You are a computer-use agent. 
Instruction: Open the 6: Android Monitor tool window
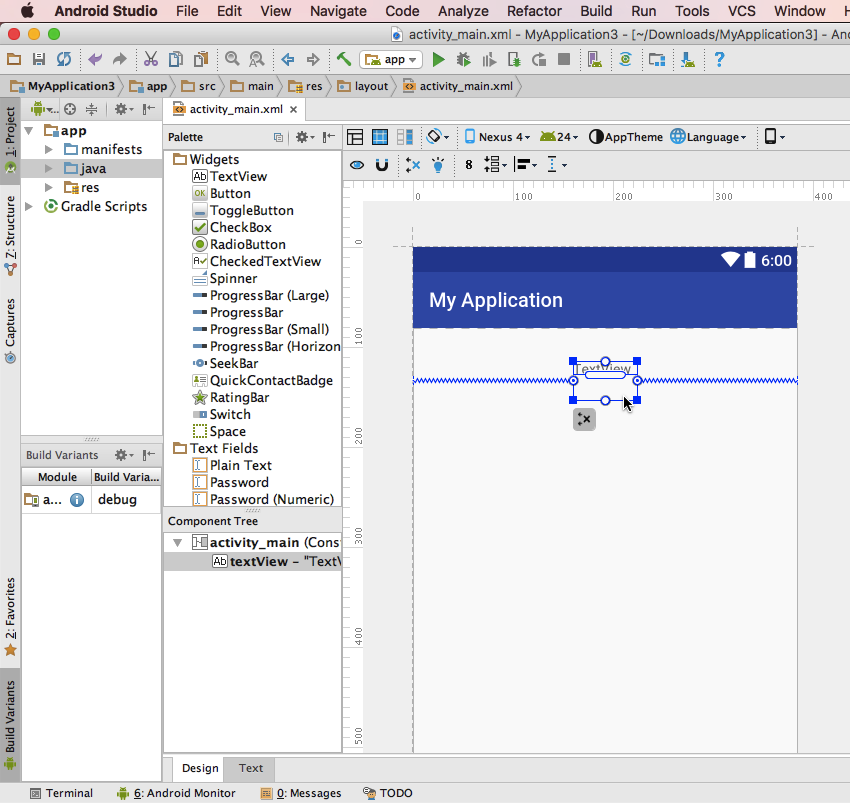click(176, 793)
